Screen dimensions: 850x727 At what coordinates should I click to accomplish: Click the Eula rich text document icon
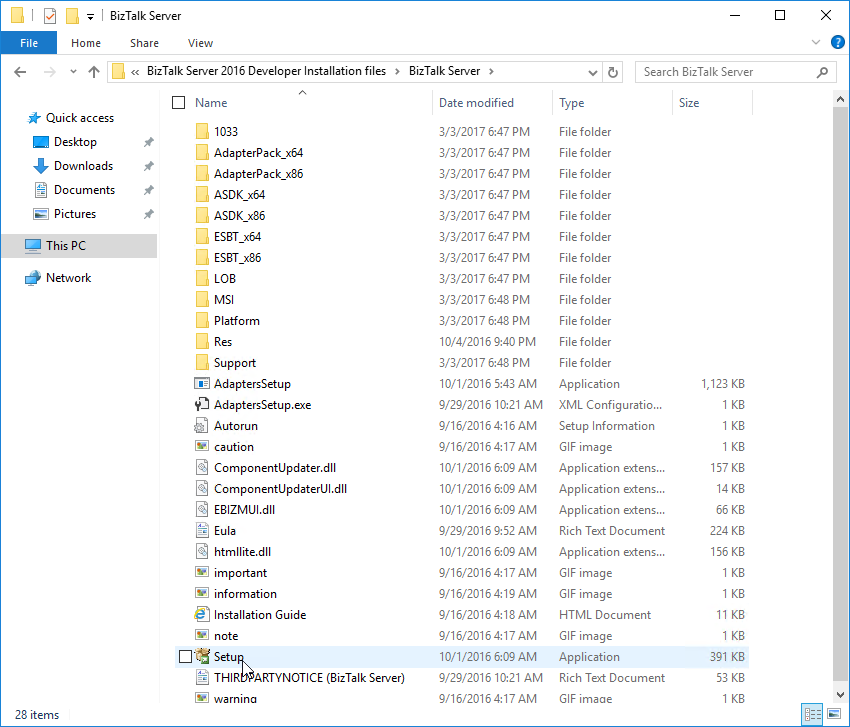[x=202, y=530]
